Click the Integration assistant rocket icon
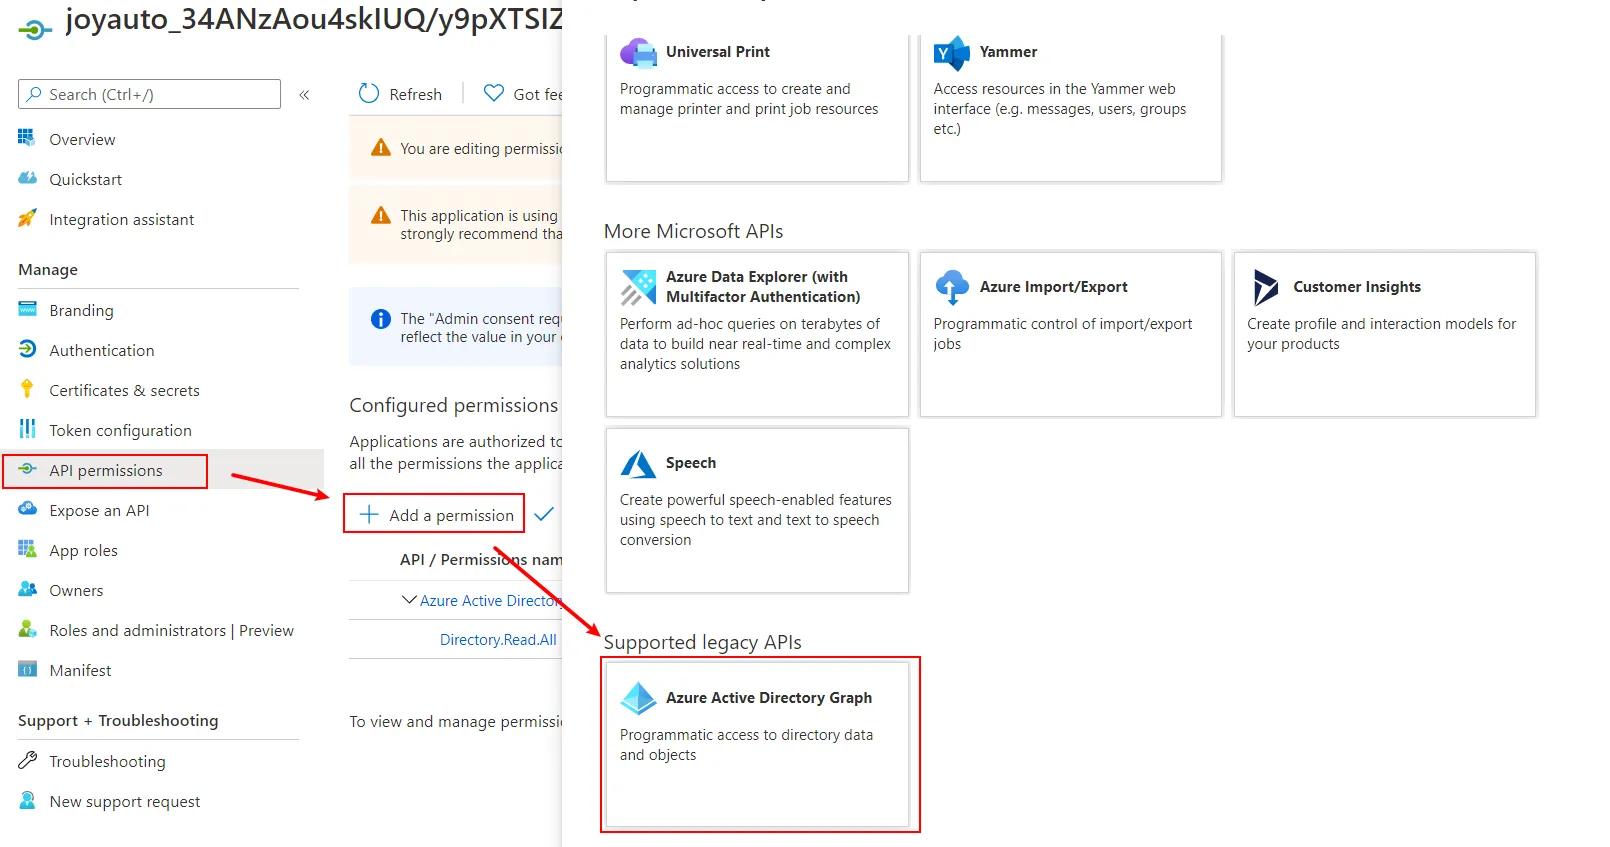The image size is (1610, 847). (x=27, y=218)
